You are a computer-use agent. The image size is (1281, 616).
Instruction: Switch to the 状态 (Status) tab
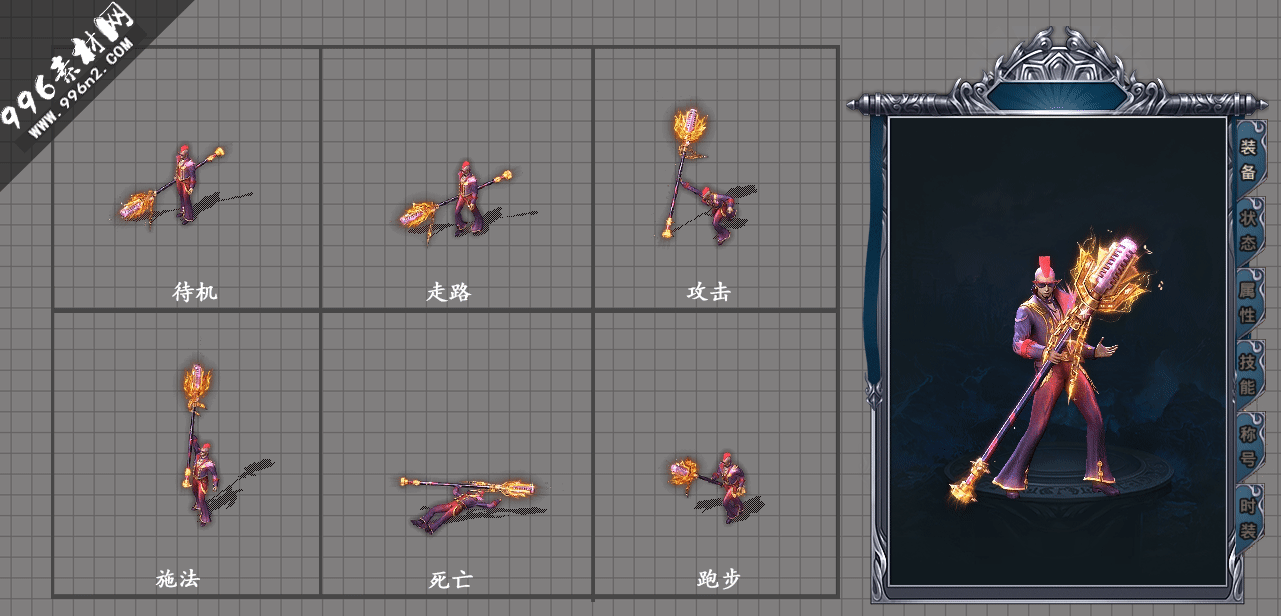(x=1248, y=230)
